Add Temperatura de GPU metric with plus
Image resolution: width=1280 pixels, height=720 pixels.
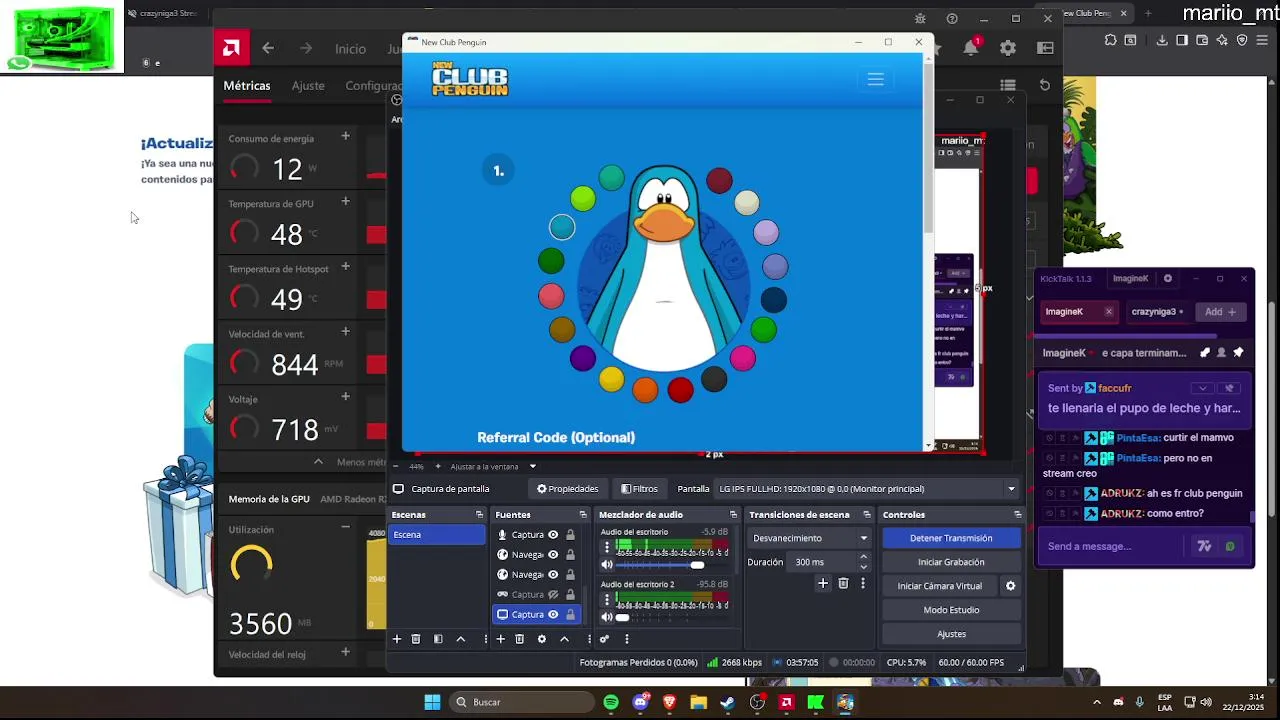pos(345,201)
